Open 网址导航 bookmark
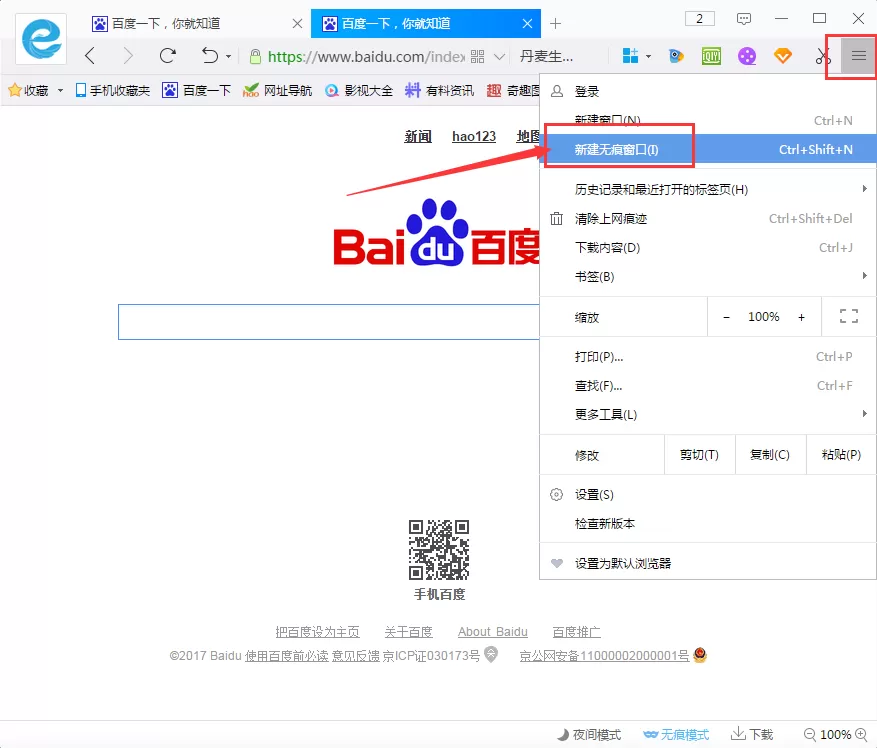 277,90
